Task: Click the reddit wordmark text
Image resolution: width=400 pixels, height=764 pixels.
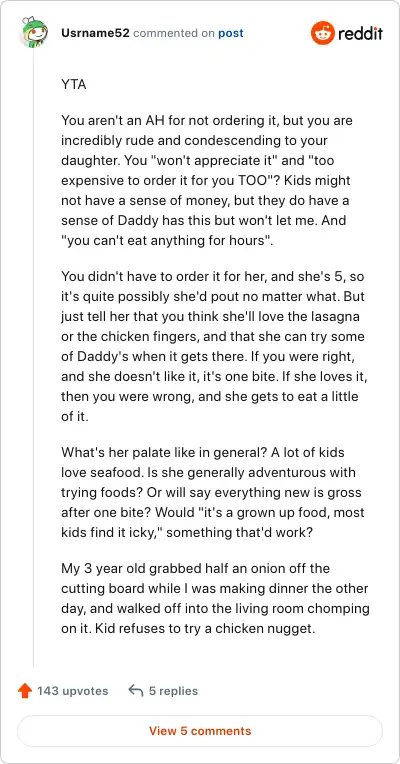Action: pyautogui.click(x=361, y=34)
